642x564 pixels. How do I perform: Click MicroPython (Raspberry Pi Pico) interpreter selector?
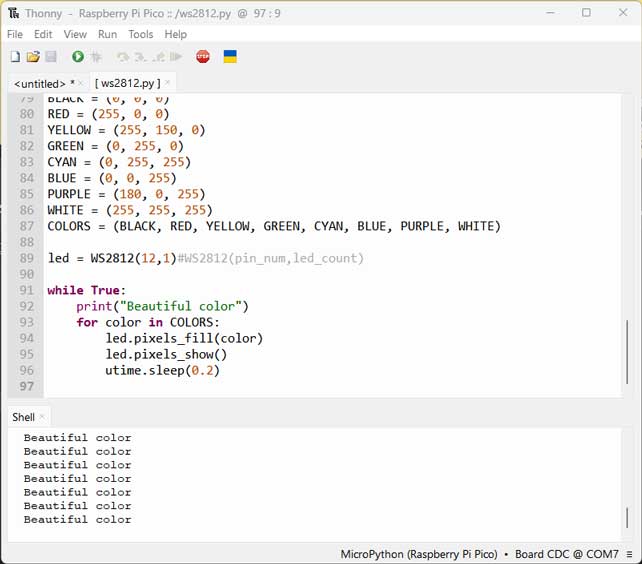pos(419,554)
